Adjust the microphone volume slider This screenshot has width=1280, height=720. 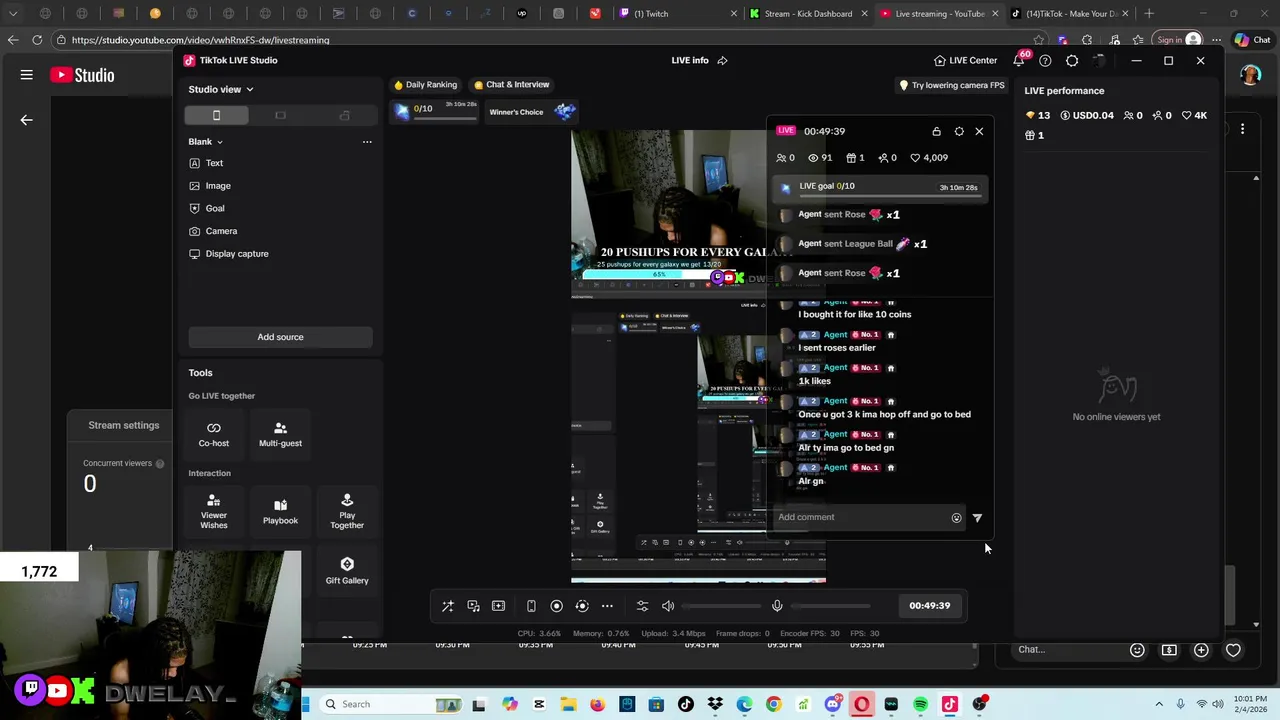pyautogui.click(x=831, y=606)
